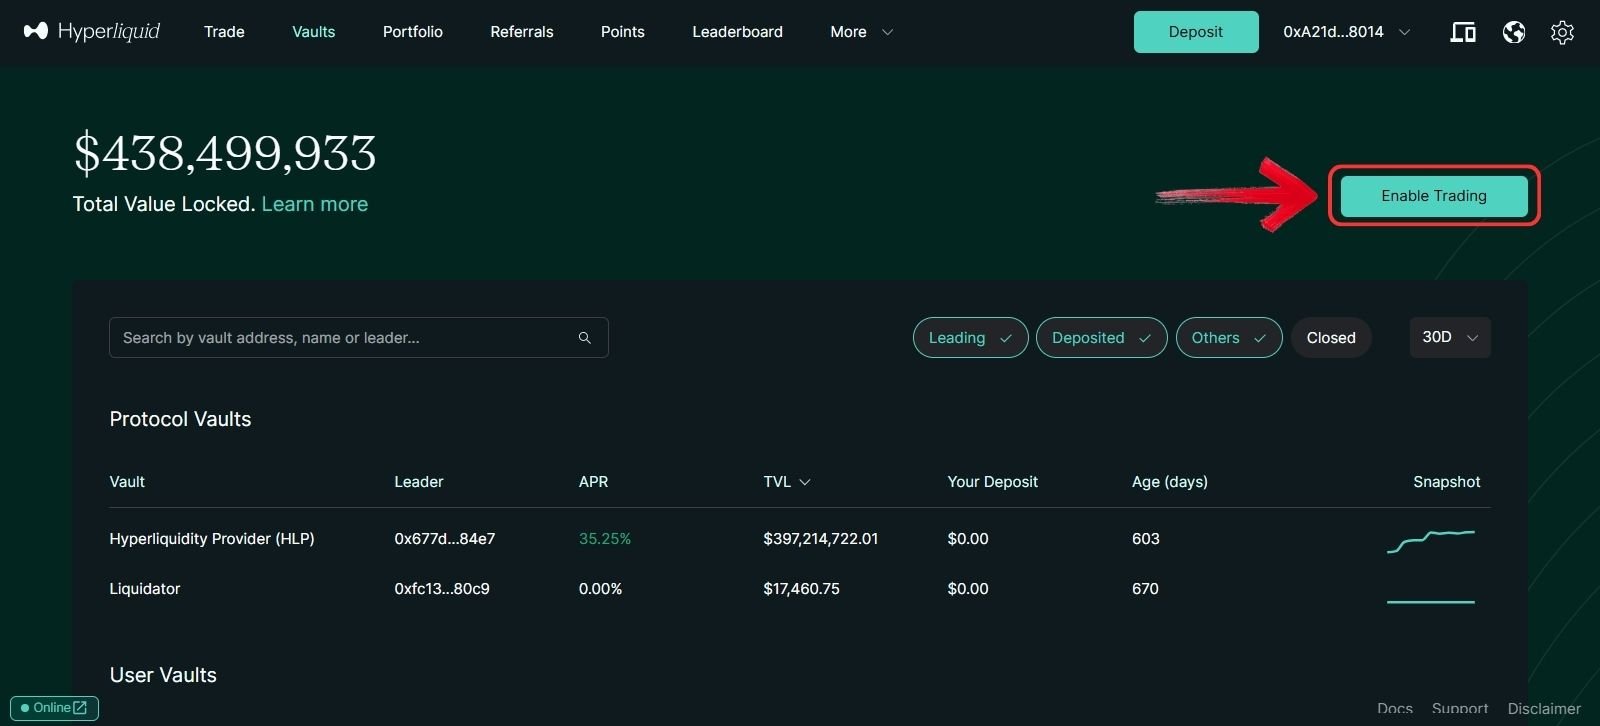
Task: Sort by the TVL column header
Action: point(787,482)
